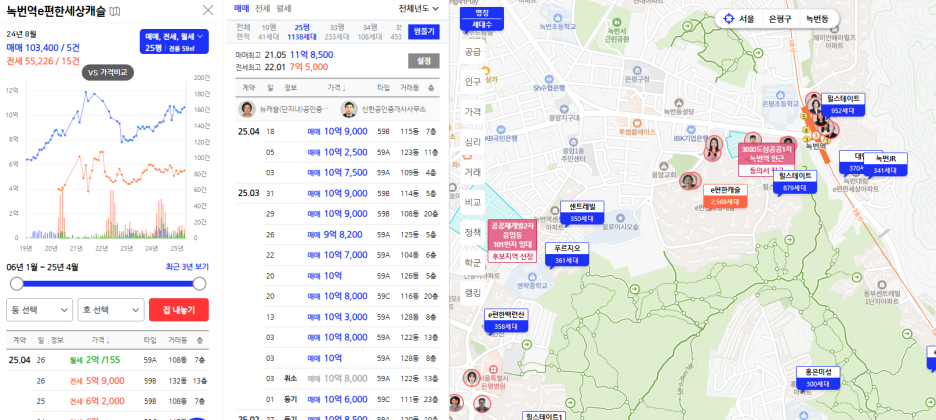936x420 pixels.
Task: Toggle the 인구 map layer
Action: point(473,82)
